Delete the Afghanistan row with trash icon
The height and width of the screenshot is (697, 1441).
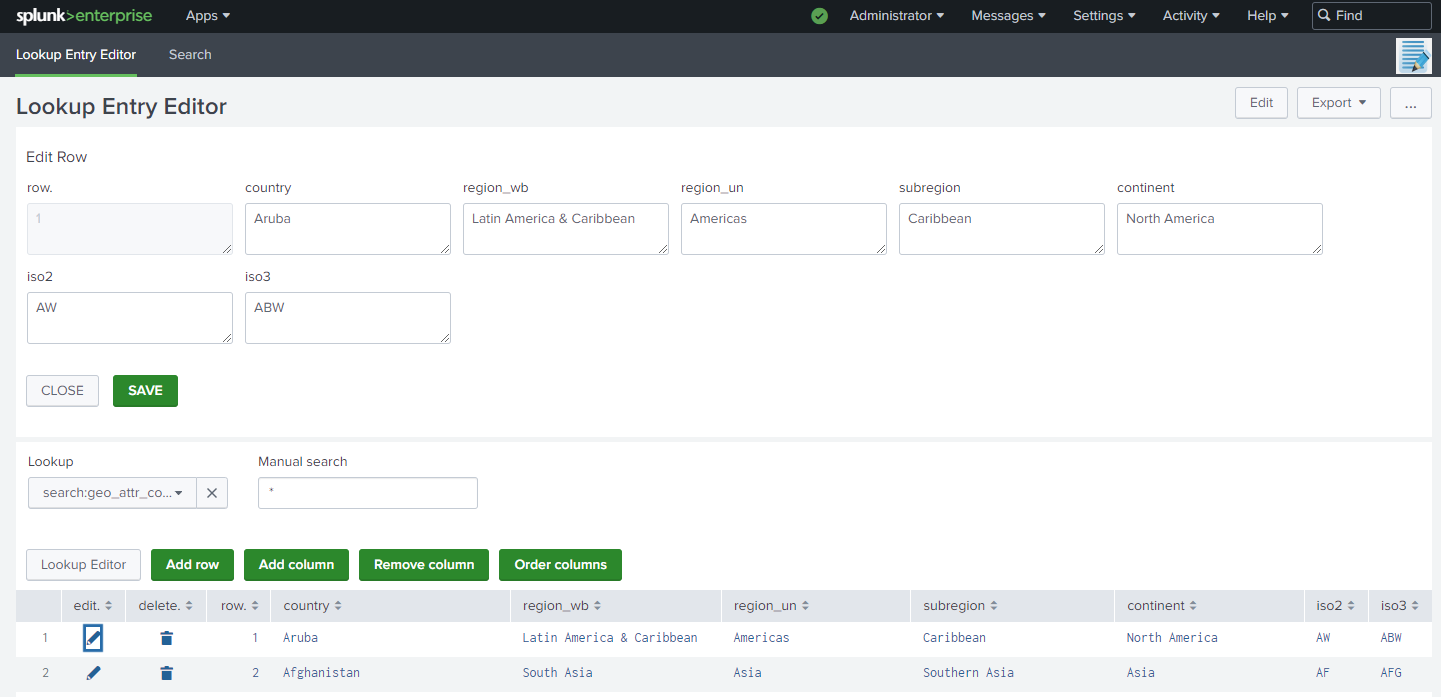(x=167, y=673)
